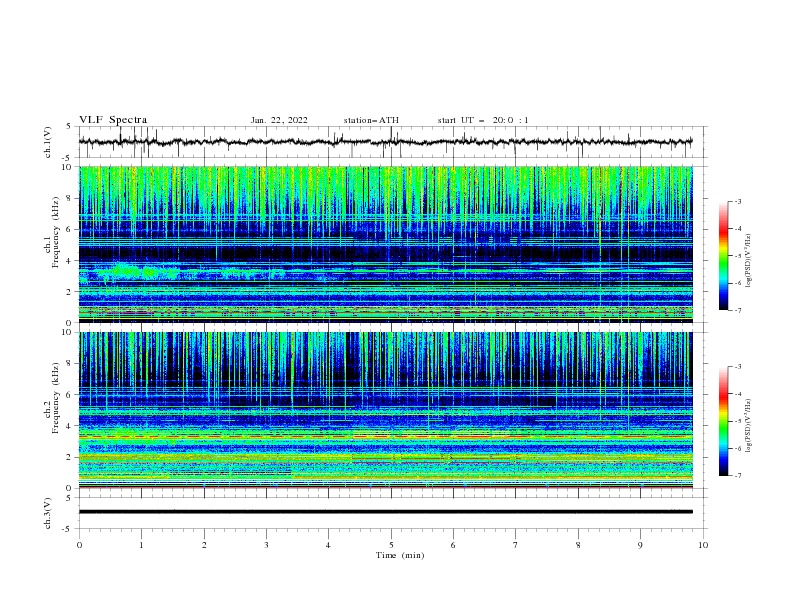792x612 pixels.
Task: Click the ch.1 spectrogram color scale bar
Action: (x=723, y=256)
